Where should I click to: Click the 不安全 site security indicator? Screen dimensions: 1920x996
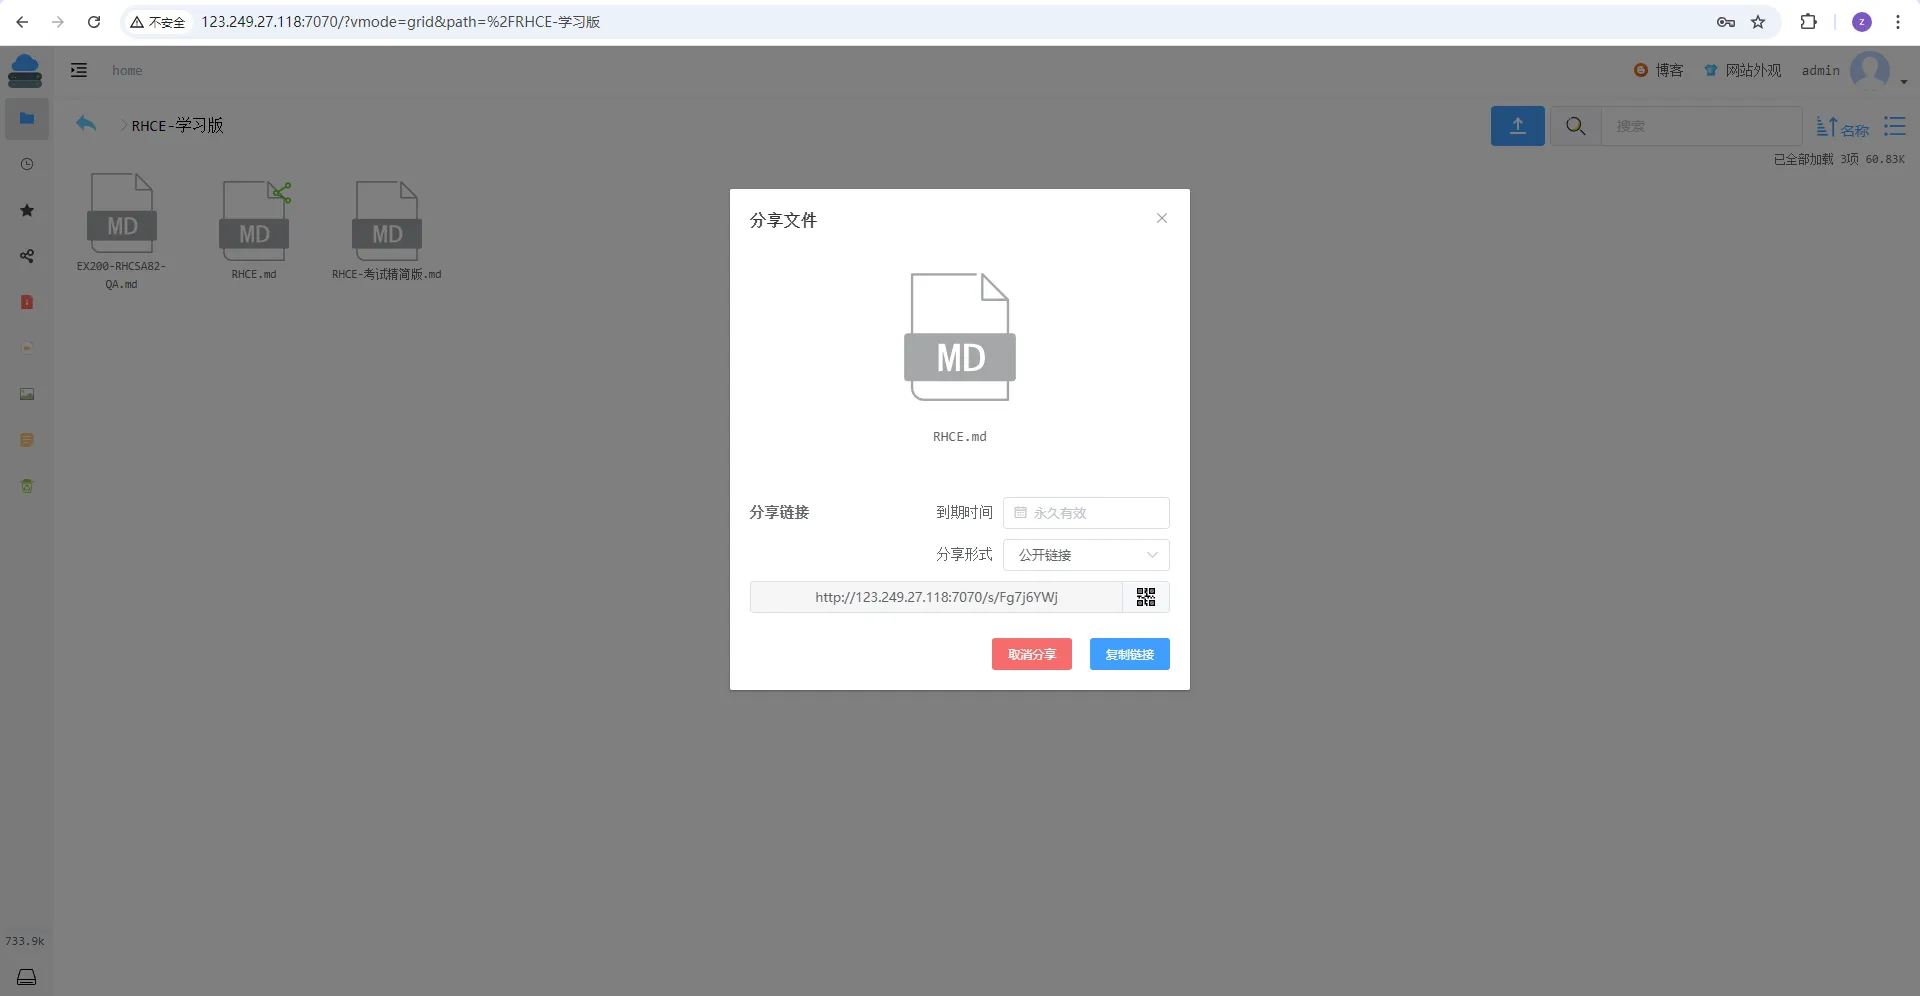(x=158, y=22)
